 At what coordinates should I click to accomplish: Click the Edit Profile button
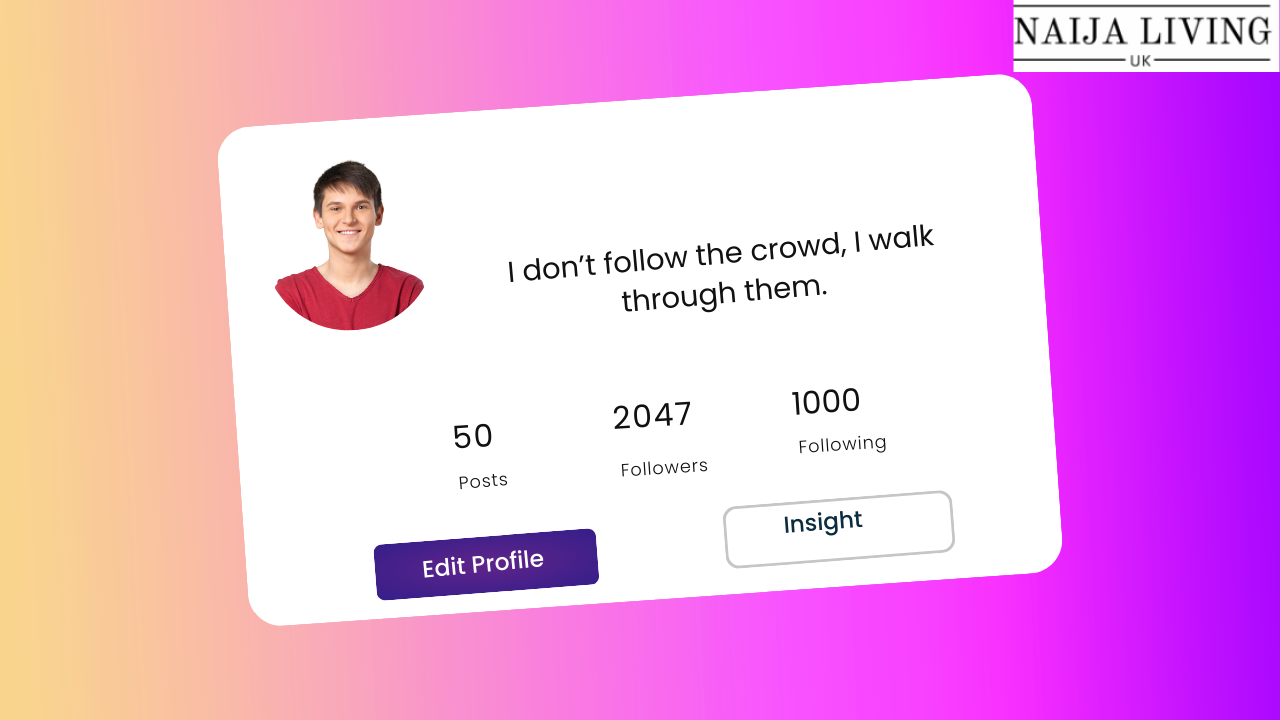pos(486,565)
